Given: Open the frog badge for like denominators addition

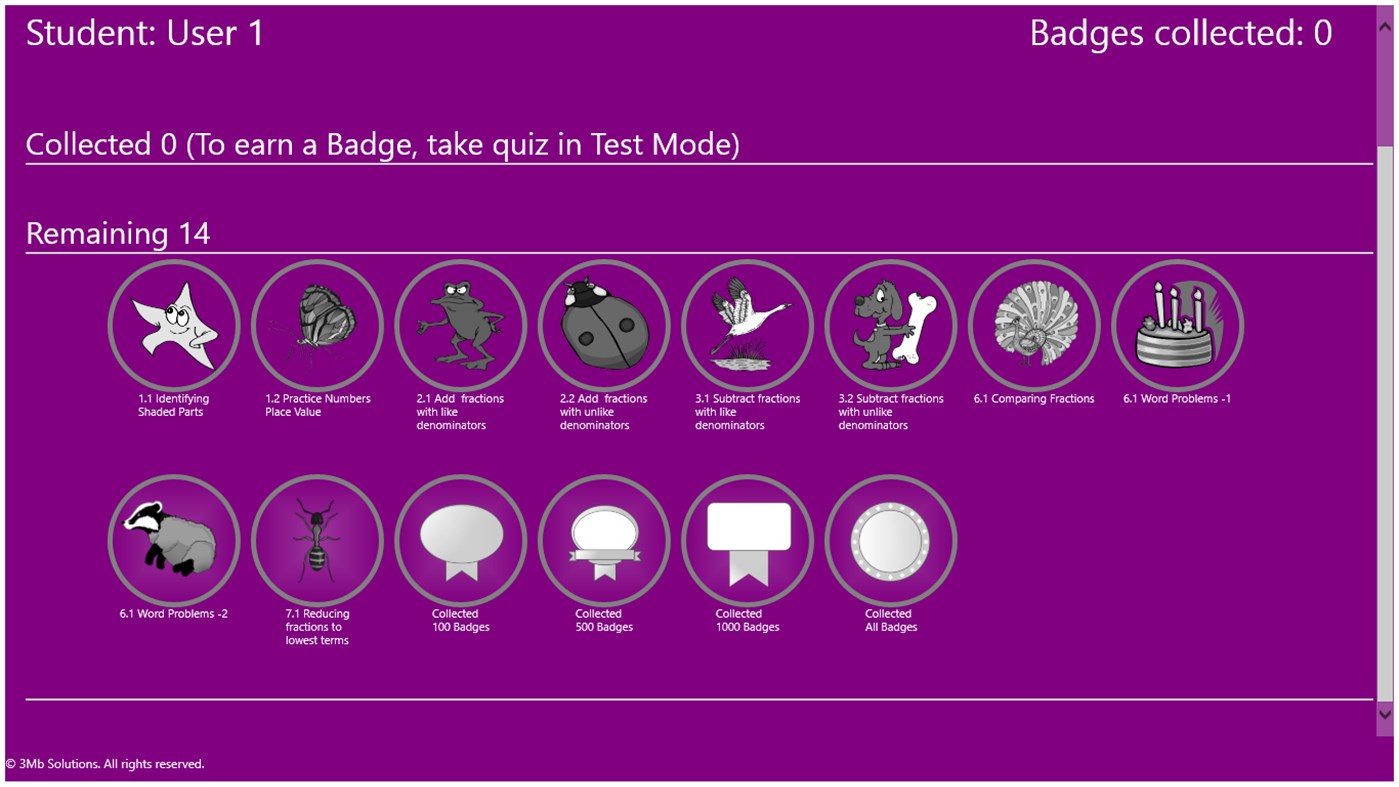Looking at the screenshot, I should pyautogui.click(x=461, y=326).
